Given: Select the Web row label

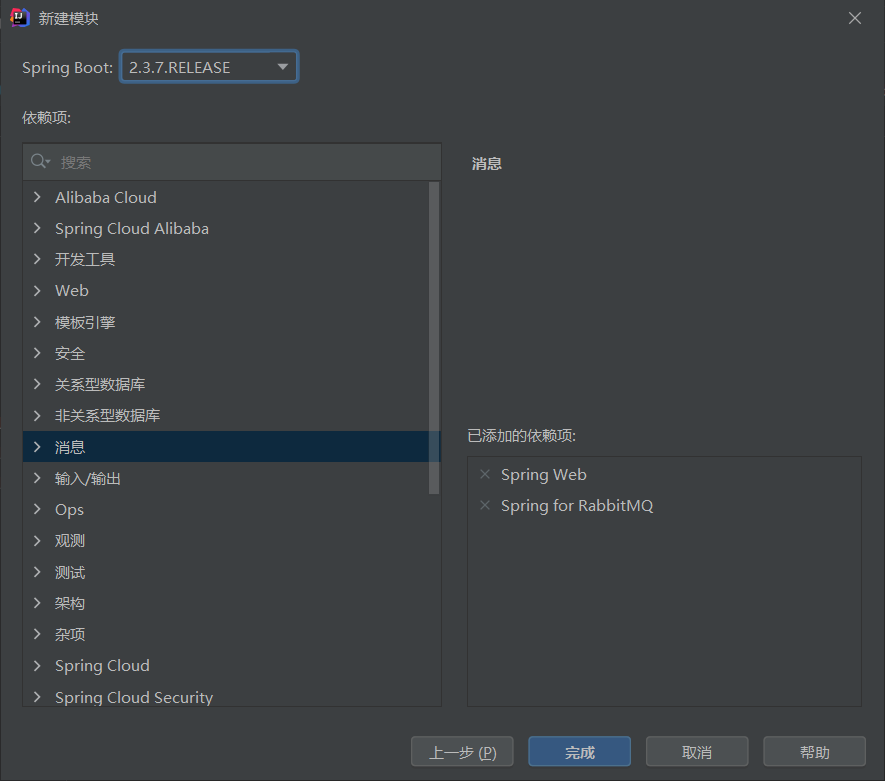Looking at the screenshot, I should [x=72, y=291].
